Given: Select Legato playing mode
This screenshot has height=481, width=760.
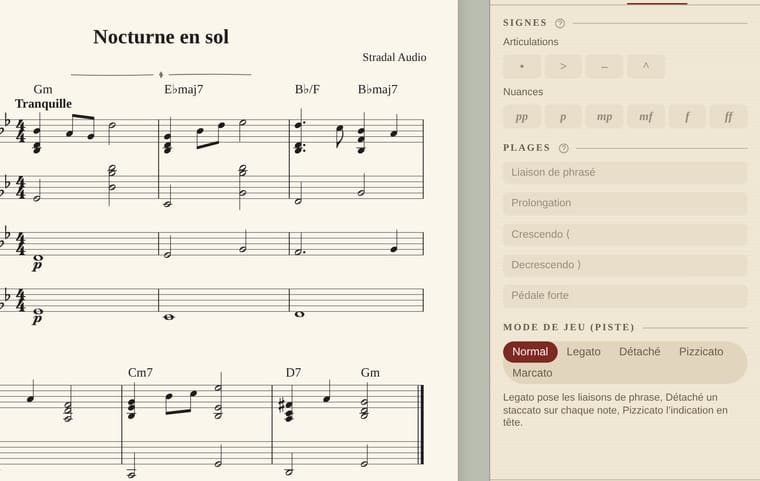Looking at the screenshot, I should 584,352.
